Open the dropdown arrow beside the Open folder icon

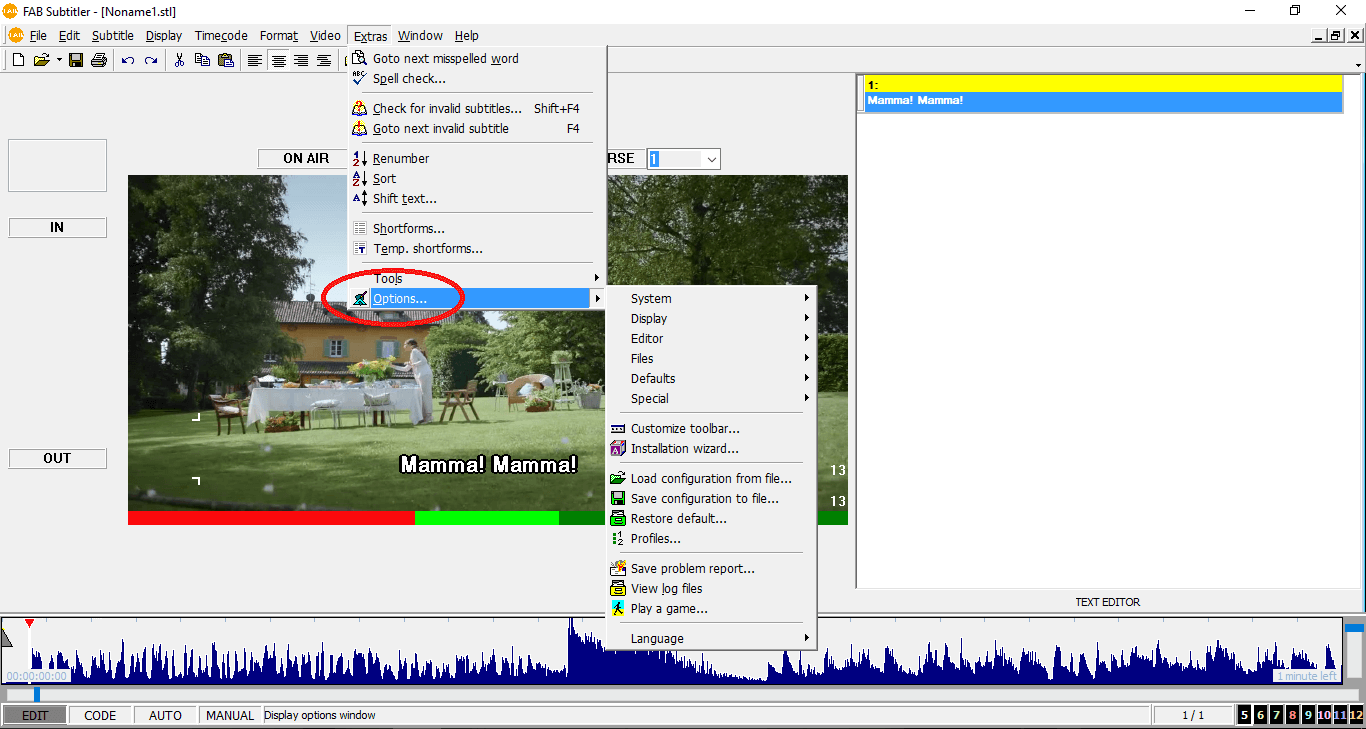click(x=59, y=60)
